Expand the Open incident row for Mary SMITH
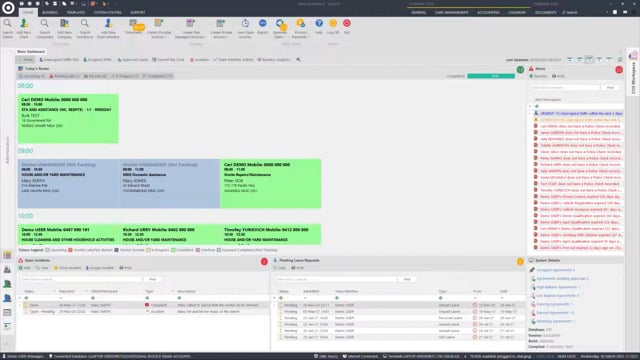The height and width of the screenshot is (360, 640). [x=20, y=305]
